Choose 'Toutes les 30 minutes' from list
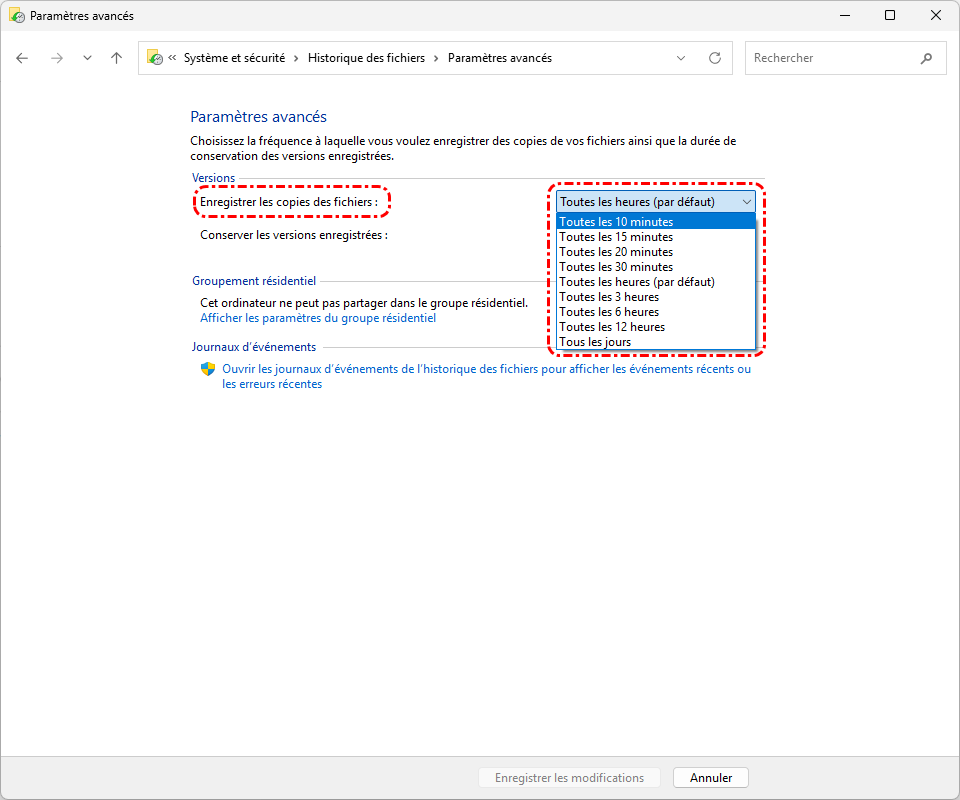This screenshot has height=800, width=960. point(616,267)
